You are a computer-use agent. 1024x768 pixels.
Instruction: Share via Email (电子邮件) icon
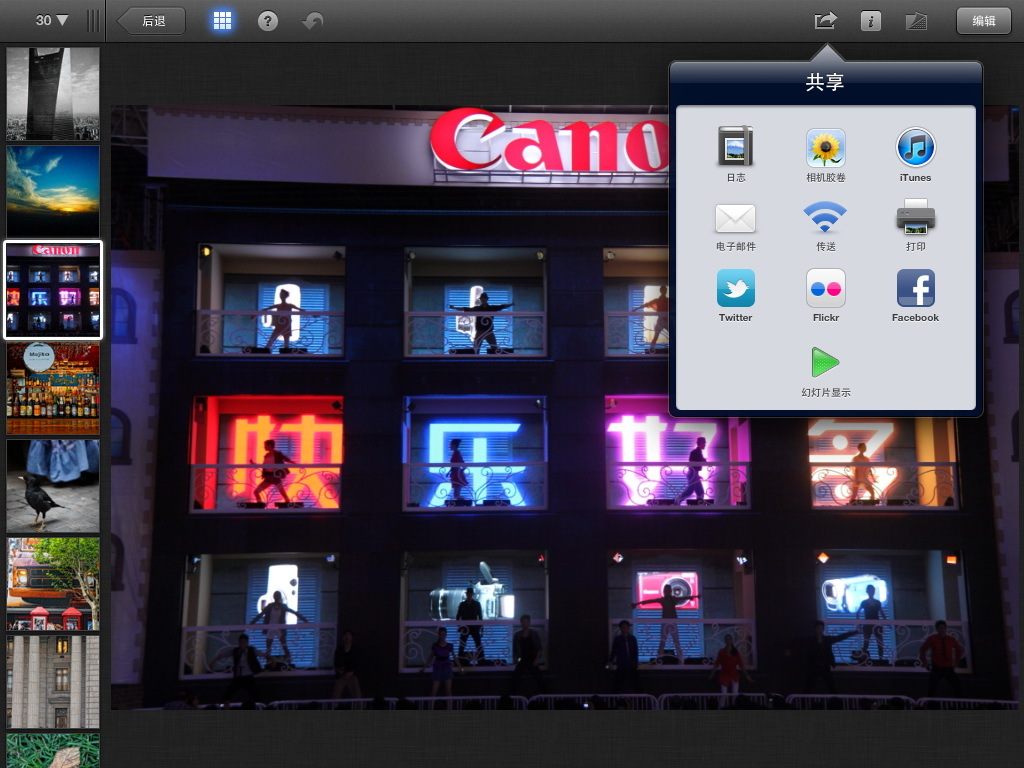735,218
